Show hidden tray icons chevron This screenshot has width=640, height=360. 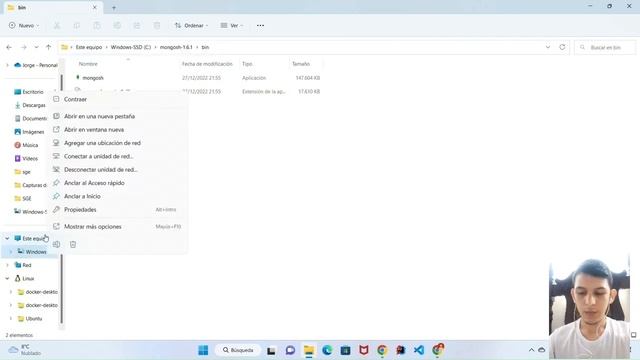pyautogui.click(x=531, y=350)
